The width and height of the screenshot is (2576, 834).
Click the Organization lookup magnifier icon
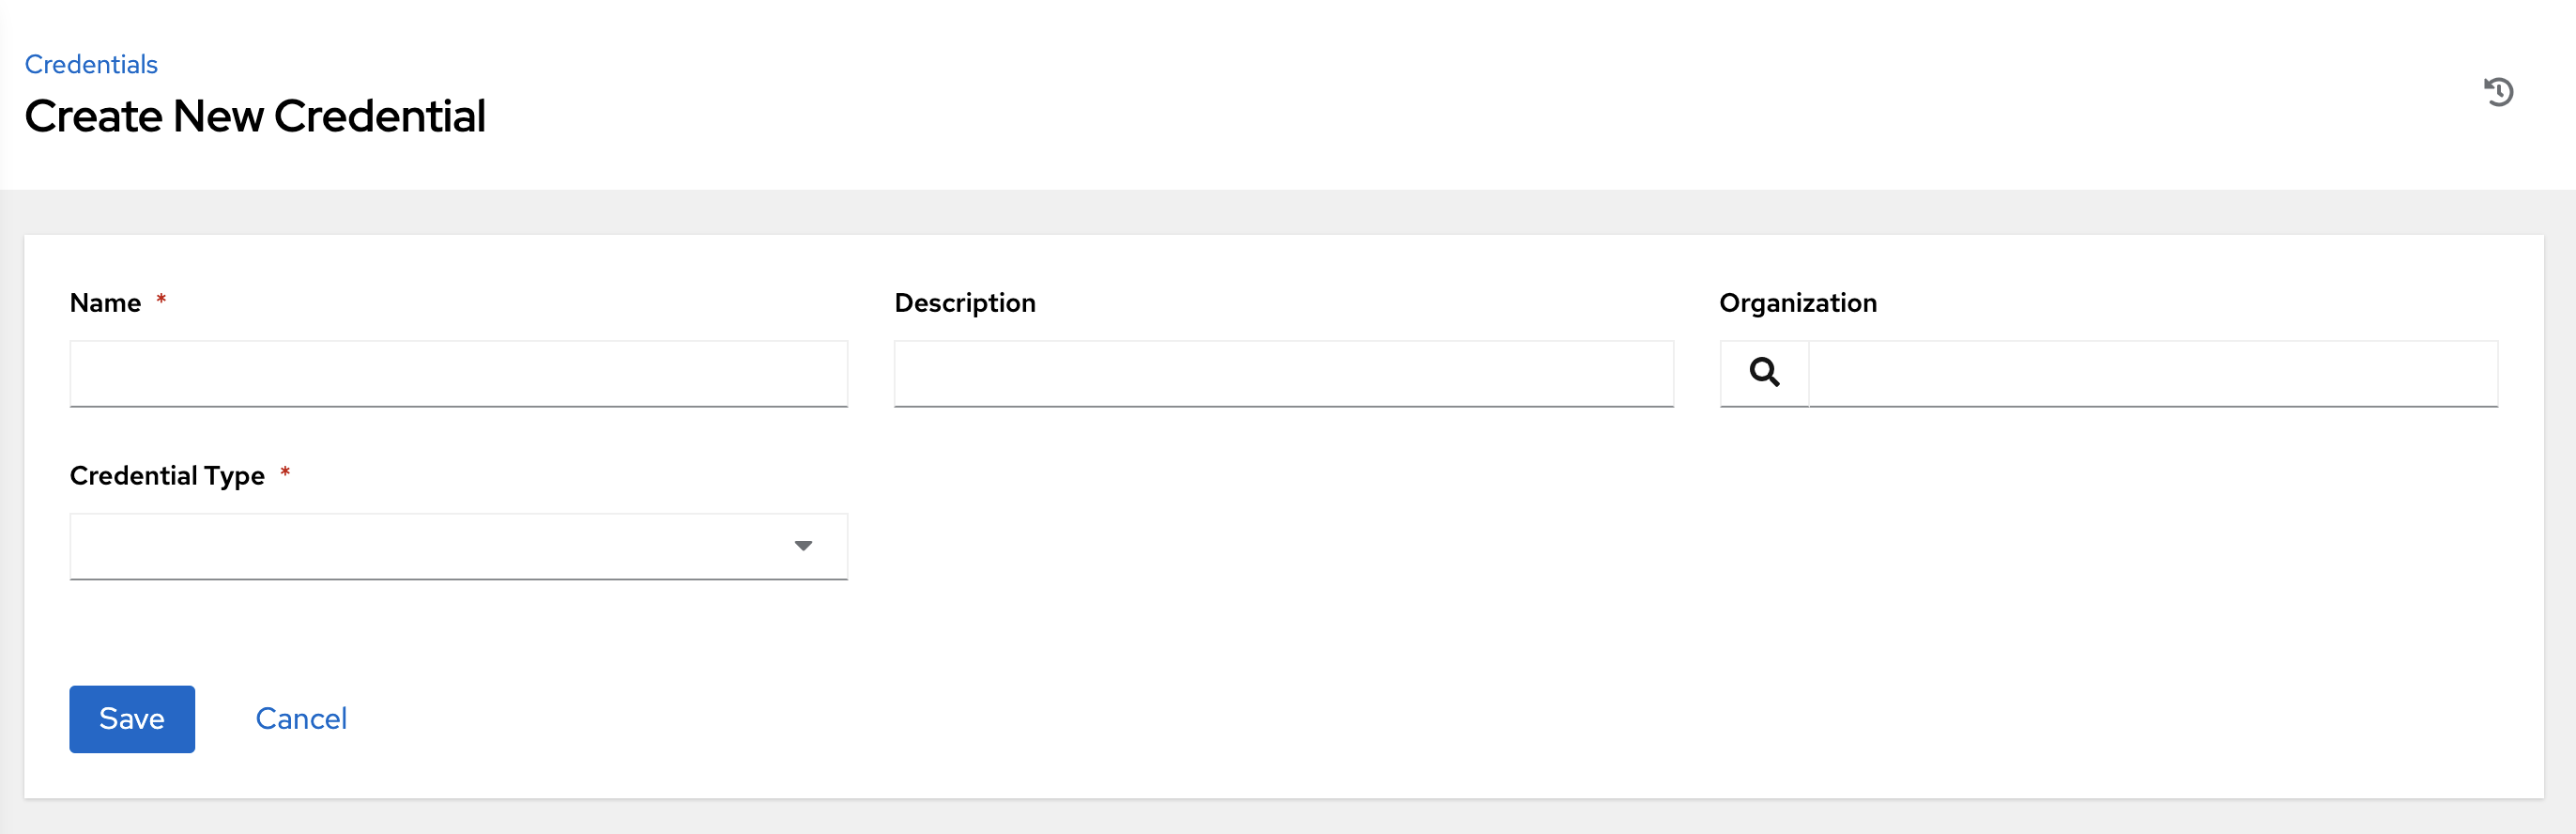(x=1763, y=373)
